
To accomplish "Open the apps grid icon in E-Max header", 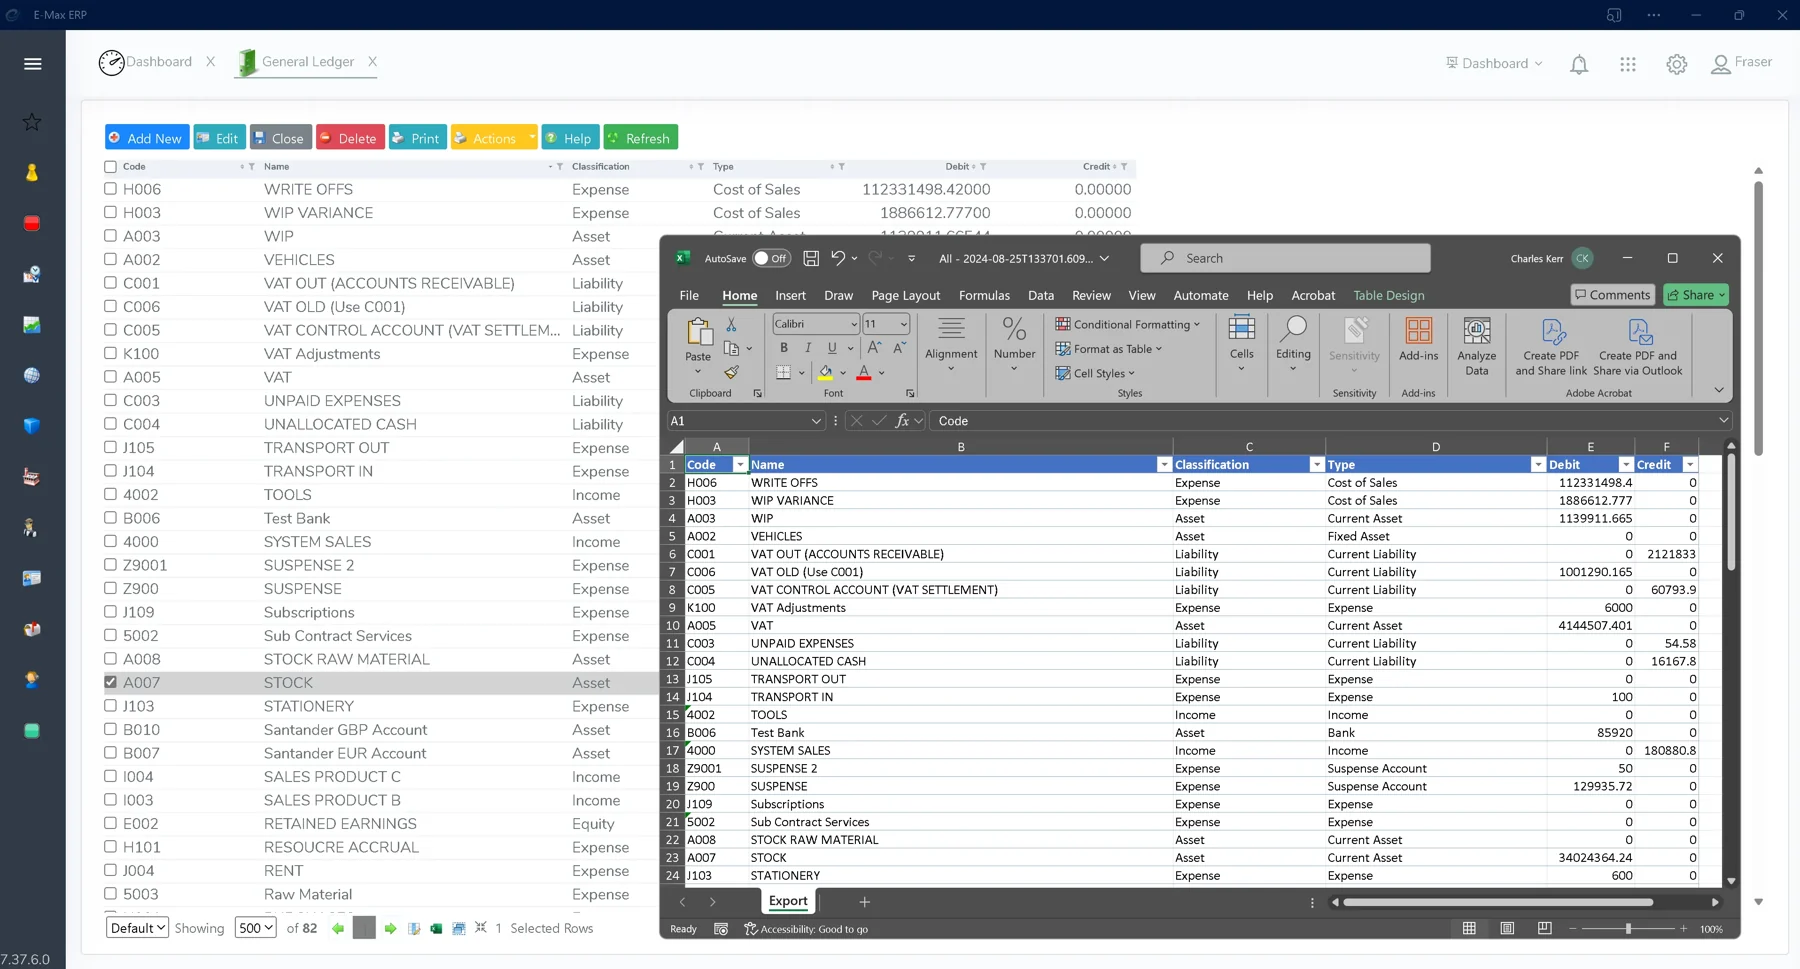I will 1628,64.
